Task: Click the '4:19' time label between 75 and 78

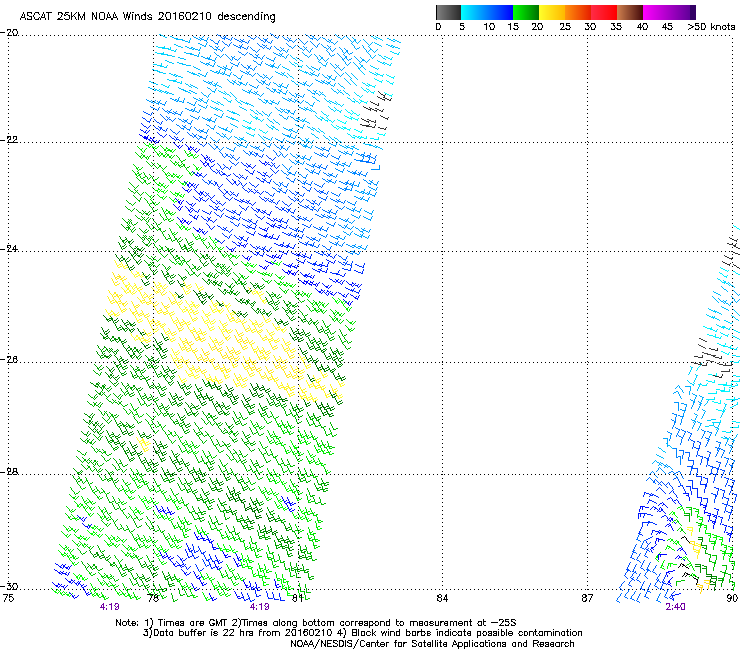Action: pos(109,607)
